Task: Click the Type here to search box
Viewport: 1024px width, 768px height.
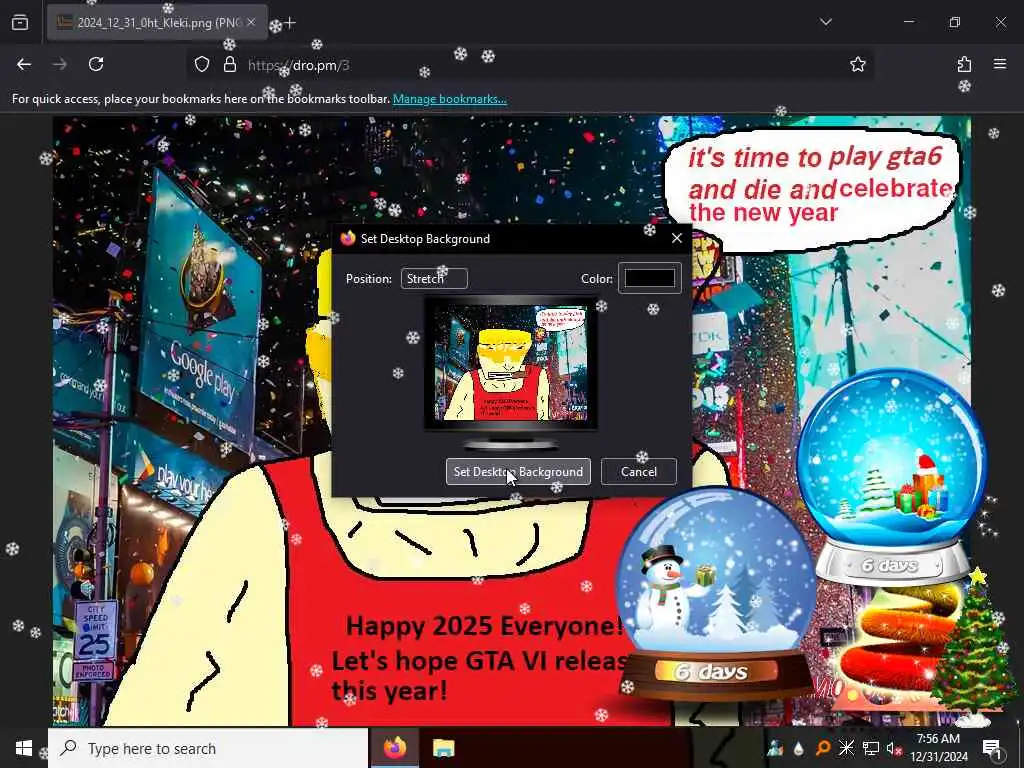Action: pyautogui.click(x=208, y=748)
